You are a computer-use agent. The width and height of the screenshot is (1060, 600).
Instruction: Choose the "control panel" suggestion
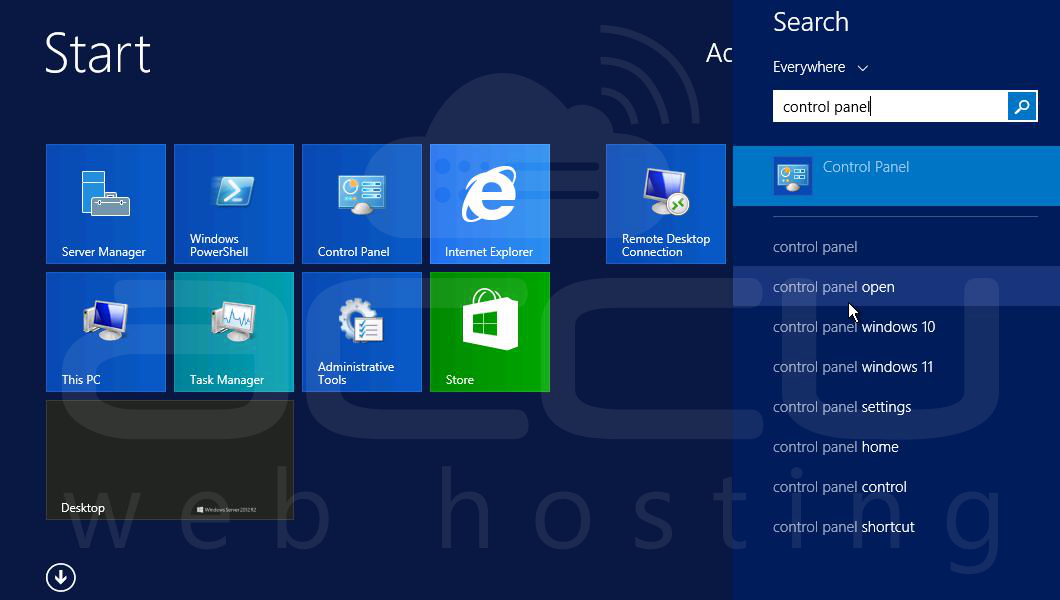click(896, 247)
